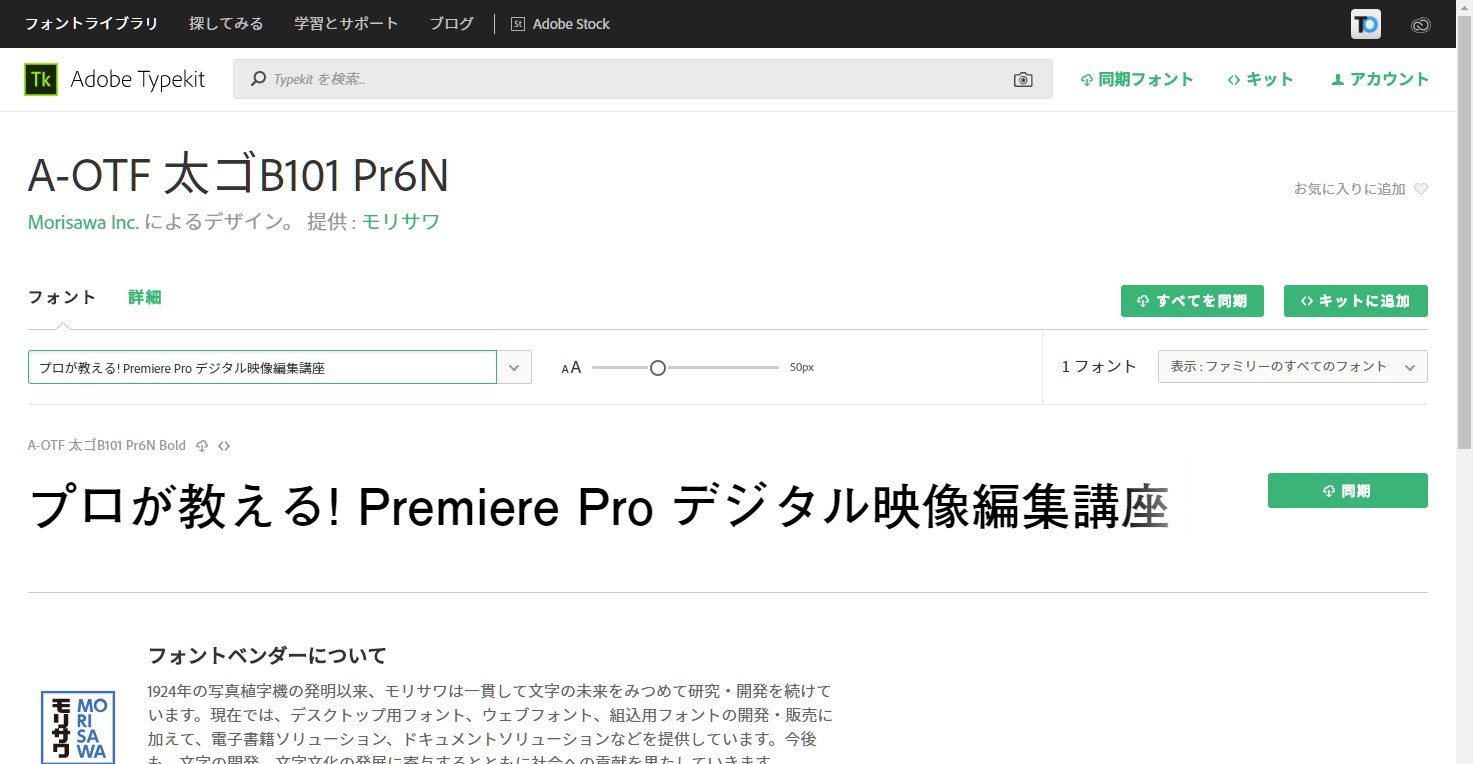
Task: Open 探してみる menu item
Action: (226, 24)
